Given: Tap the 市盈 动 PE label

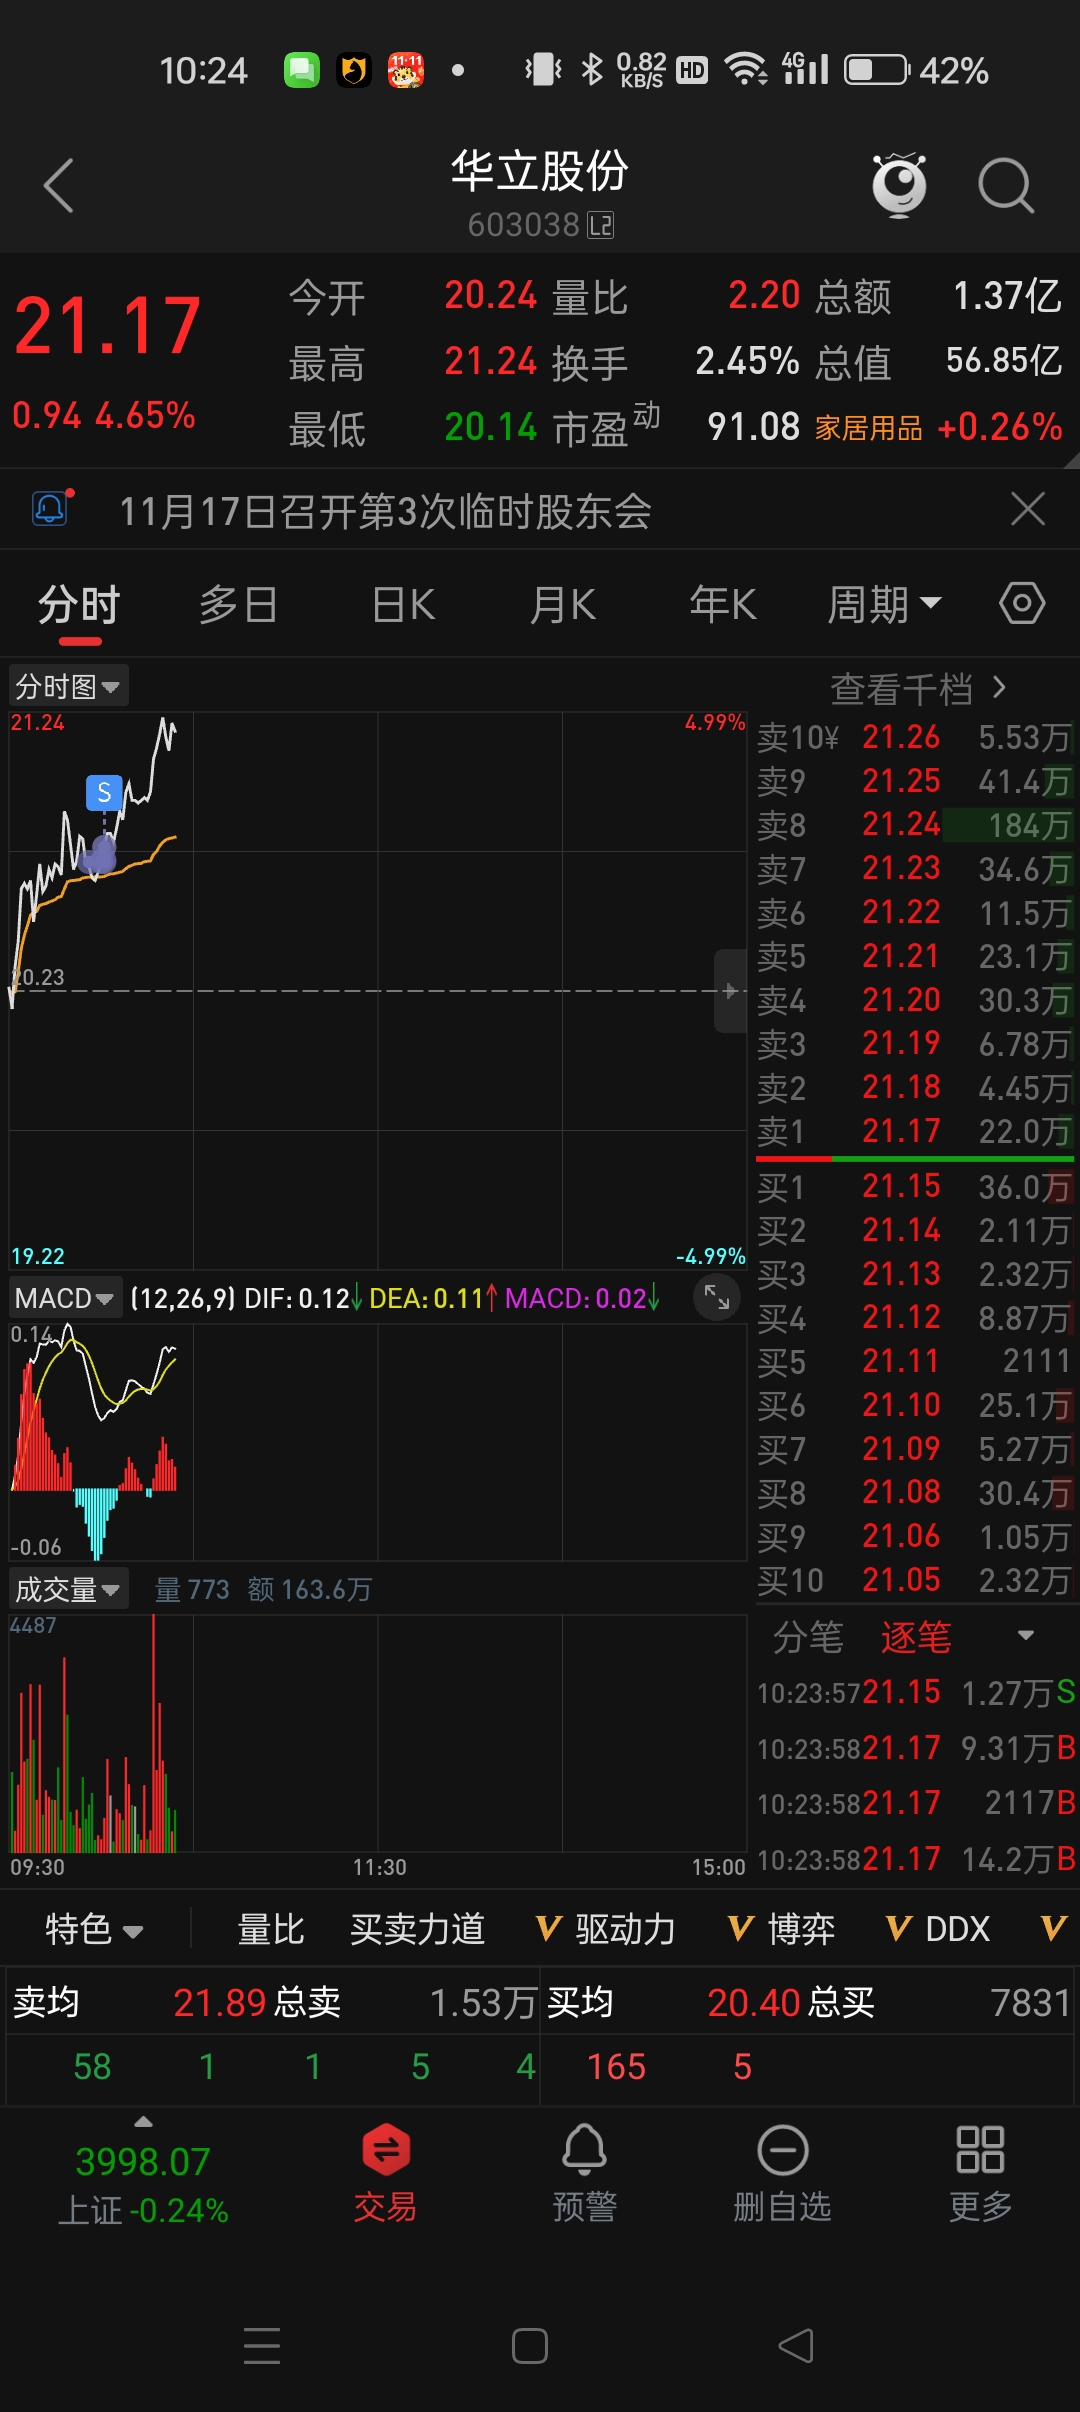Looking at the screenshot, I should click(606, 427).
